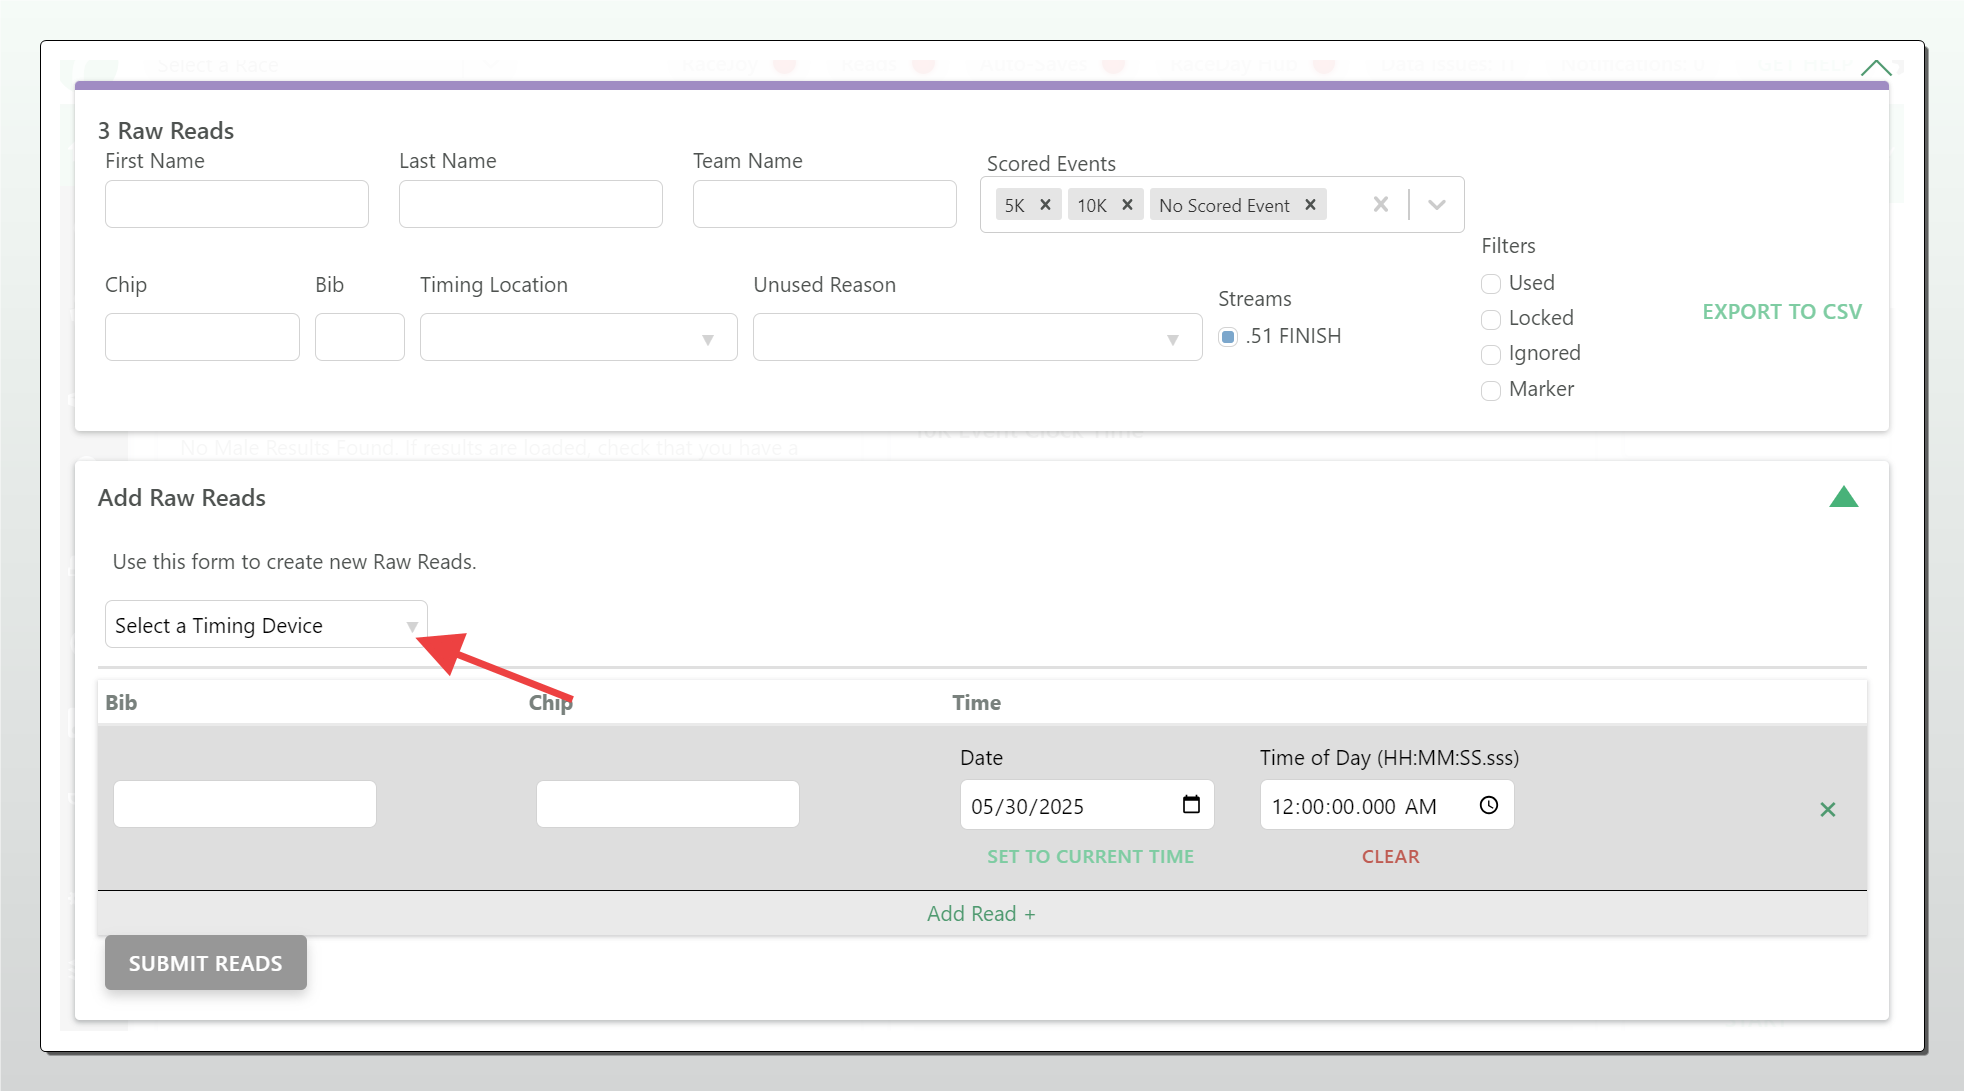Image resolution: width=1964 pixels, height=1091 pixels.
Task: Remove the 5K scored event tag
Action: [1045, 204]
